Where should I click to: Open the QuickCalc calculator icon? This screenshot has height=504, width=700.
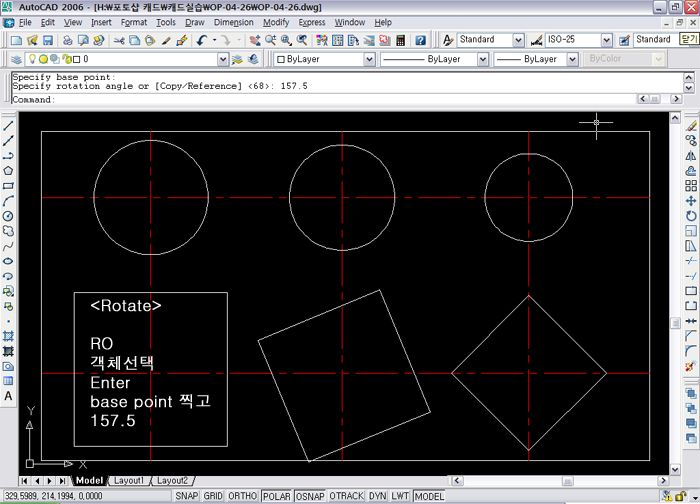point(400,40)
